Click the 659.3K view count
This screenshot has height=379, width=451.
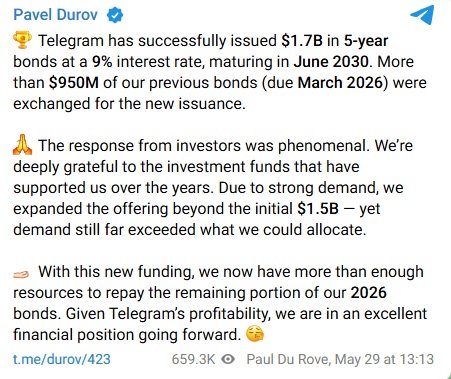click(193, 359)
